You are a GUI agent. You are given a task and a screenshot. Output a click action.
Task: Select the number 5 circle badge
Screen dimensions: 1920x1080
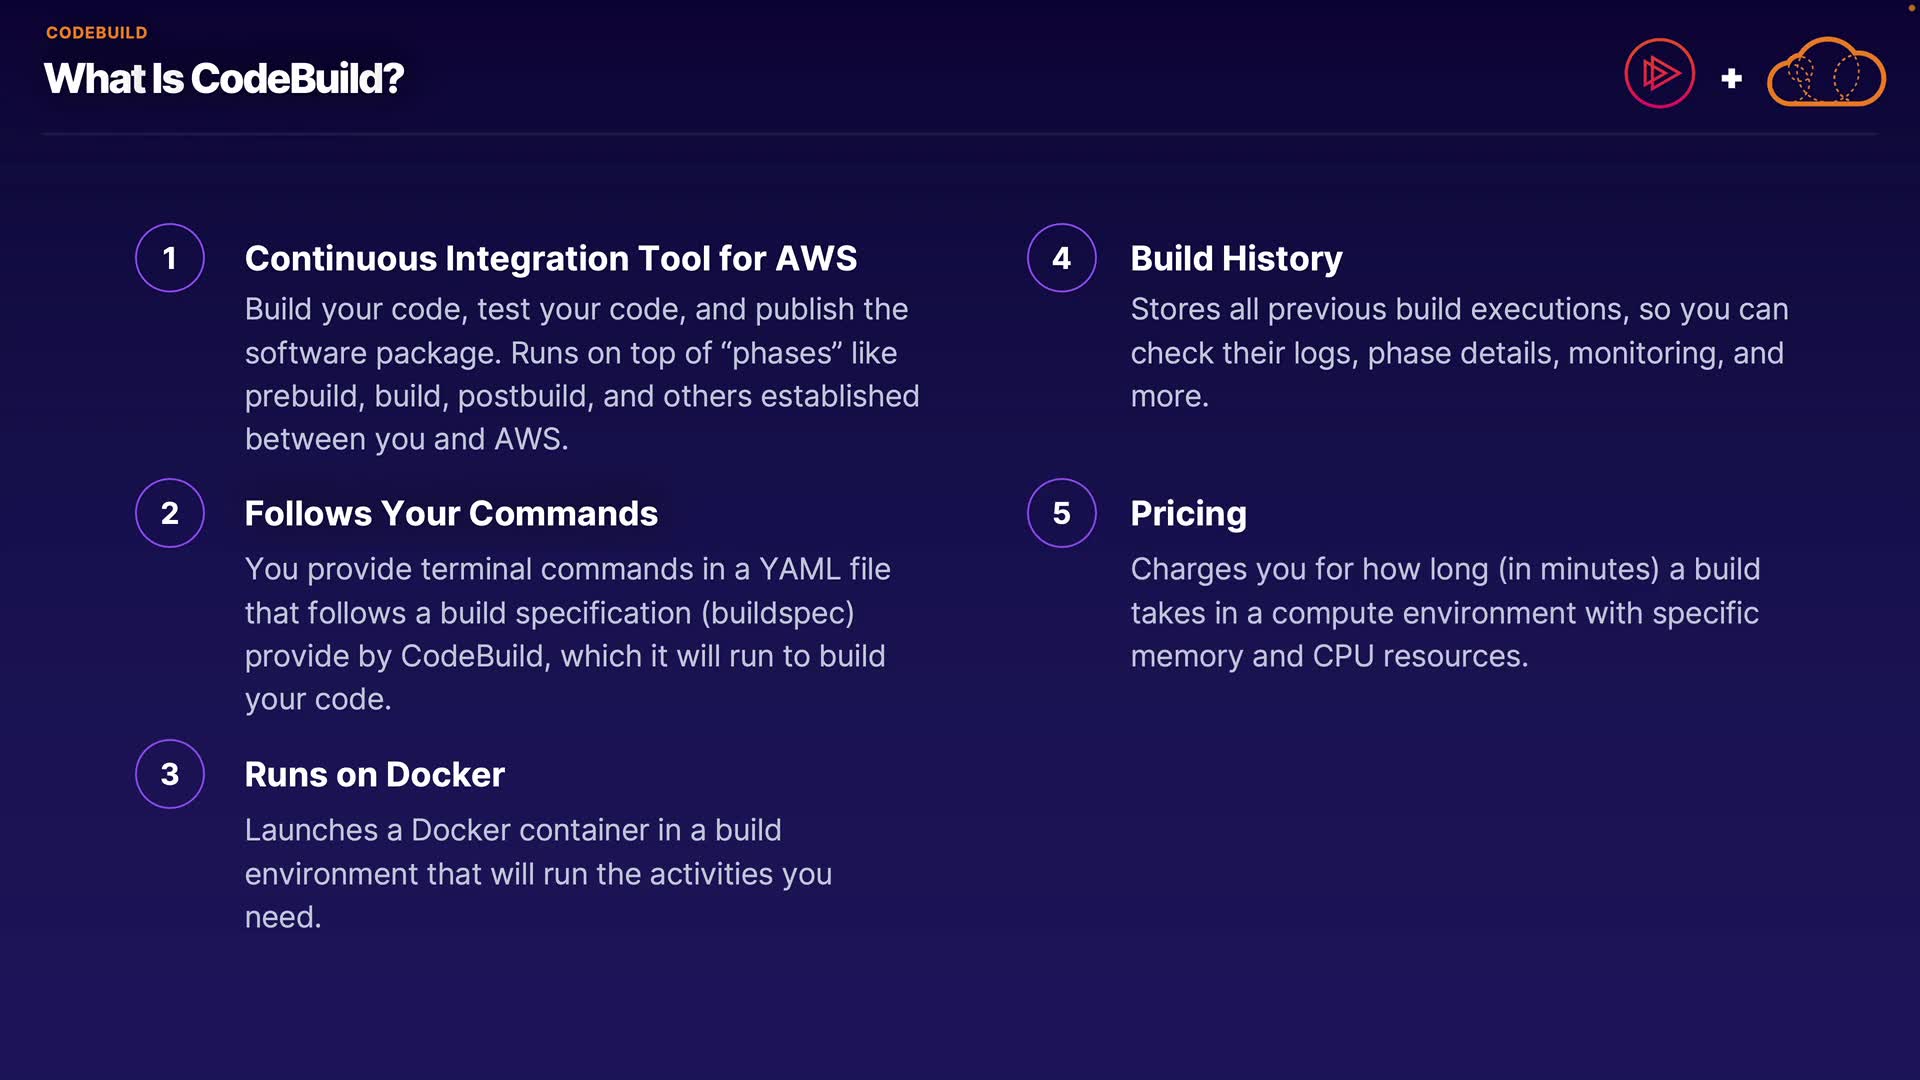(x=1061, y=513)
